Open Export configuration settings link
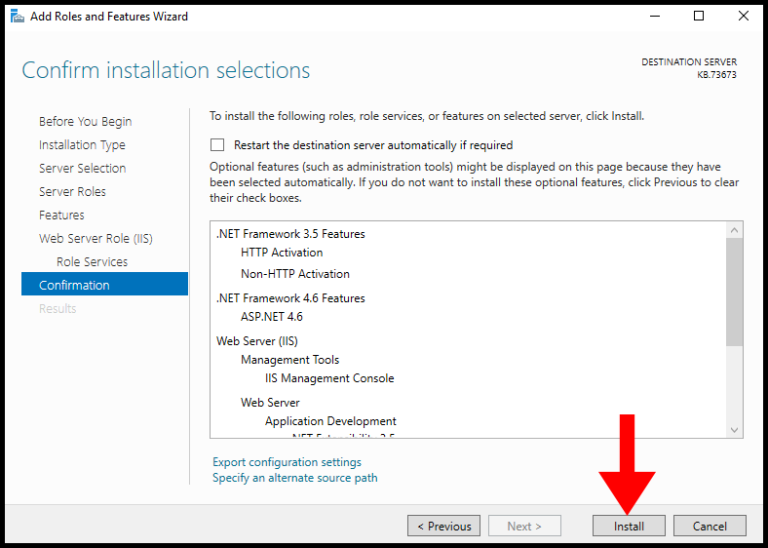This screenshot has height=548, width=768. 287,462
